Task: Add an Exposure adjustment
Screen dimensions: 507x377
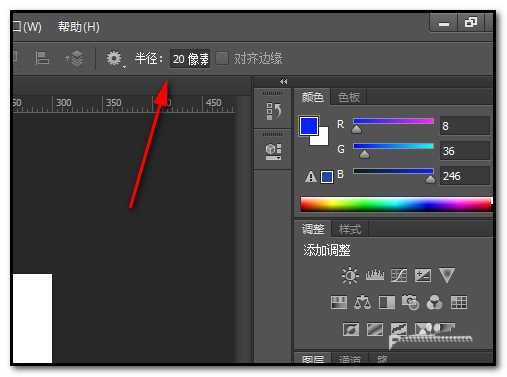Action: (423, 275)
